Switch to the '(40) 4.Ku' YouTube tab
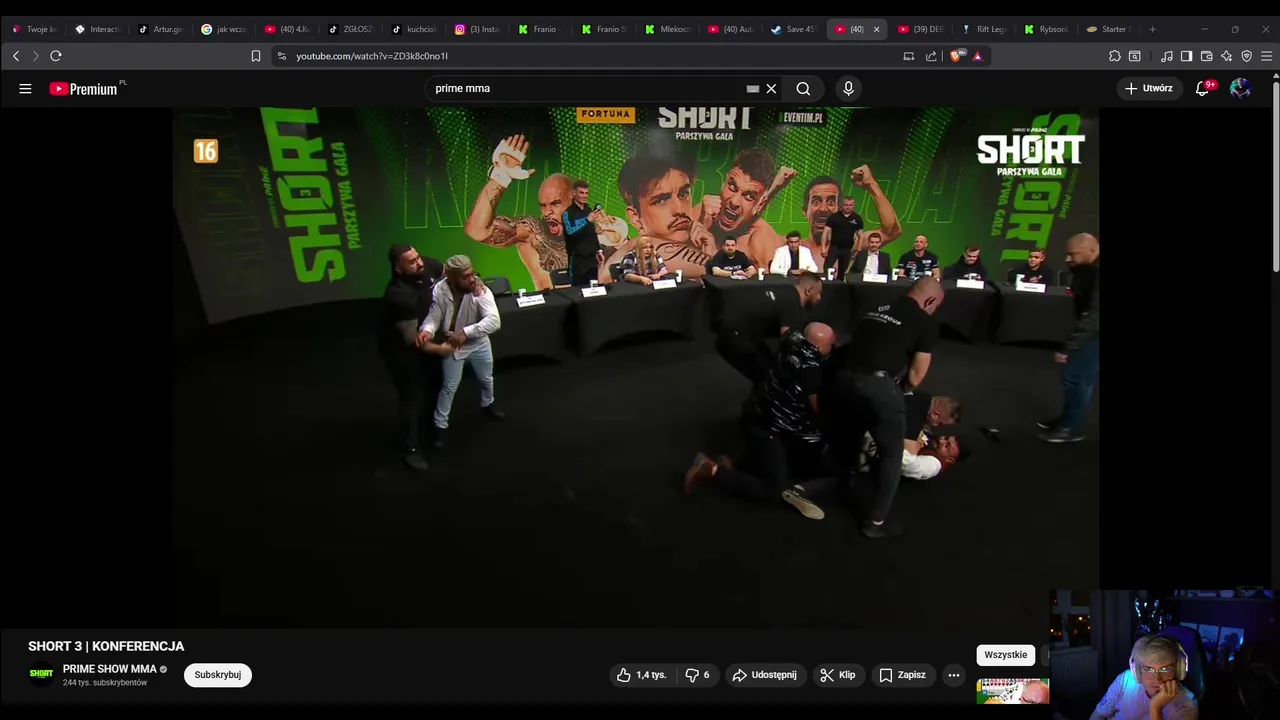The height and width of the screenshot is (720, 1280). click(x=287, y=29)
